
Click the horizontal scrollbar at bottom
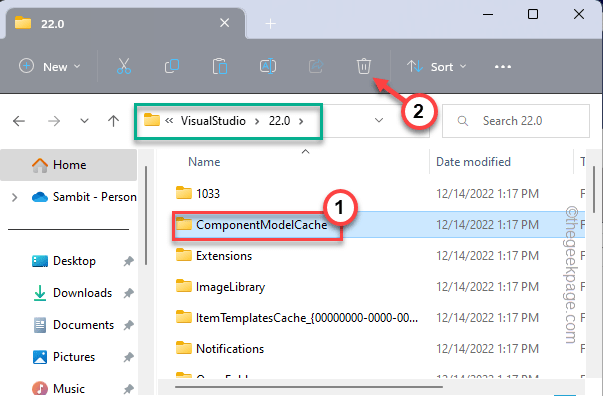[x=309, y=387]
